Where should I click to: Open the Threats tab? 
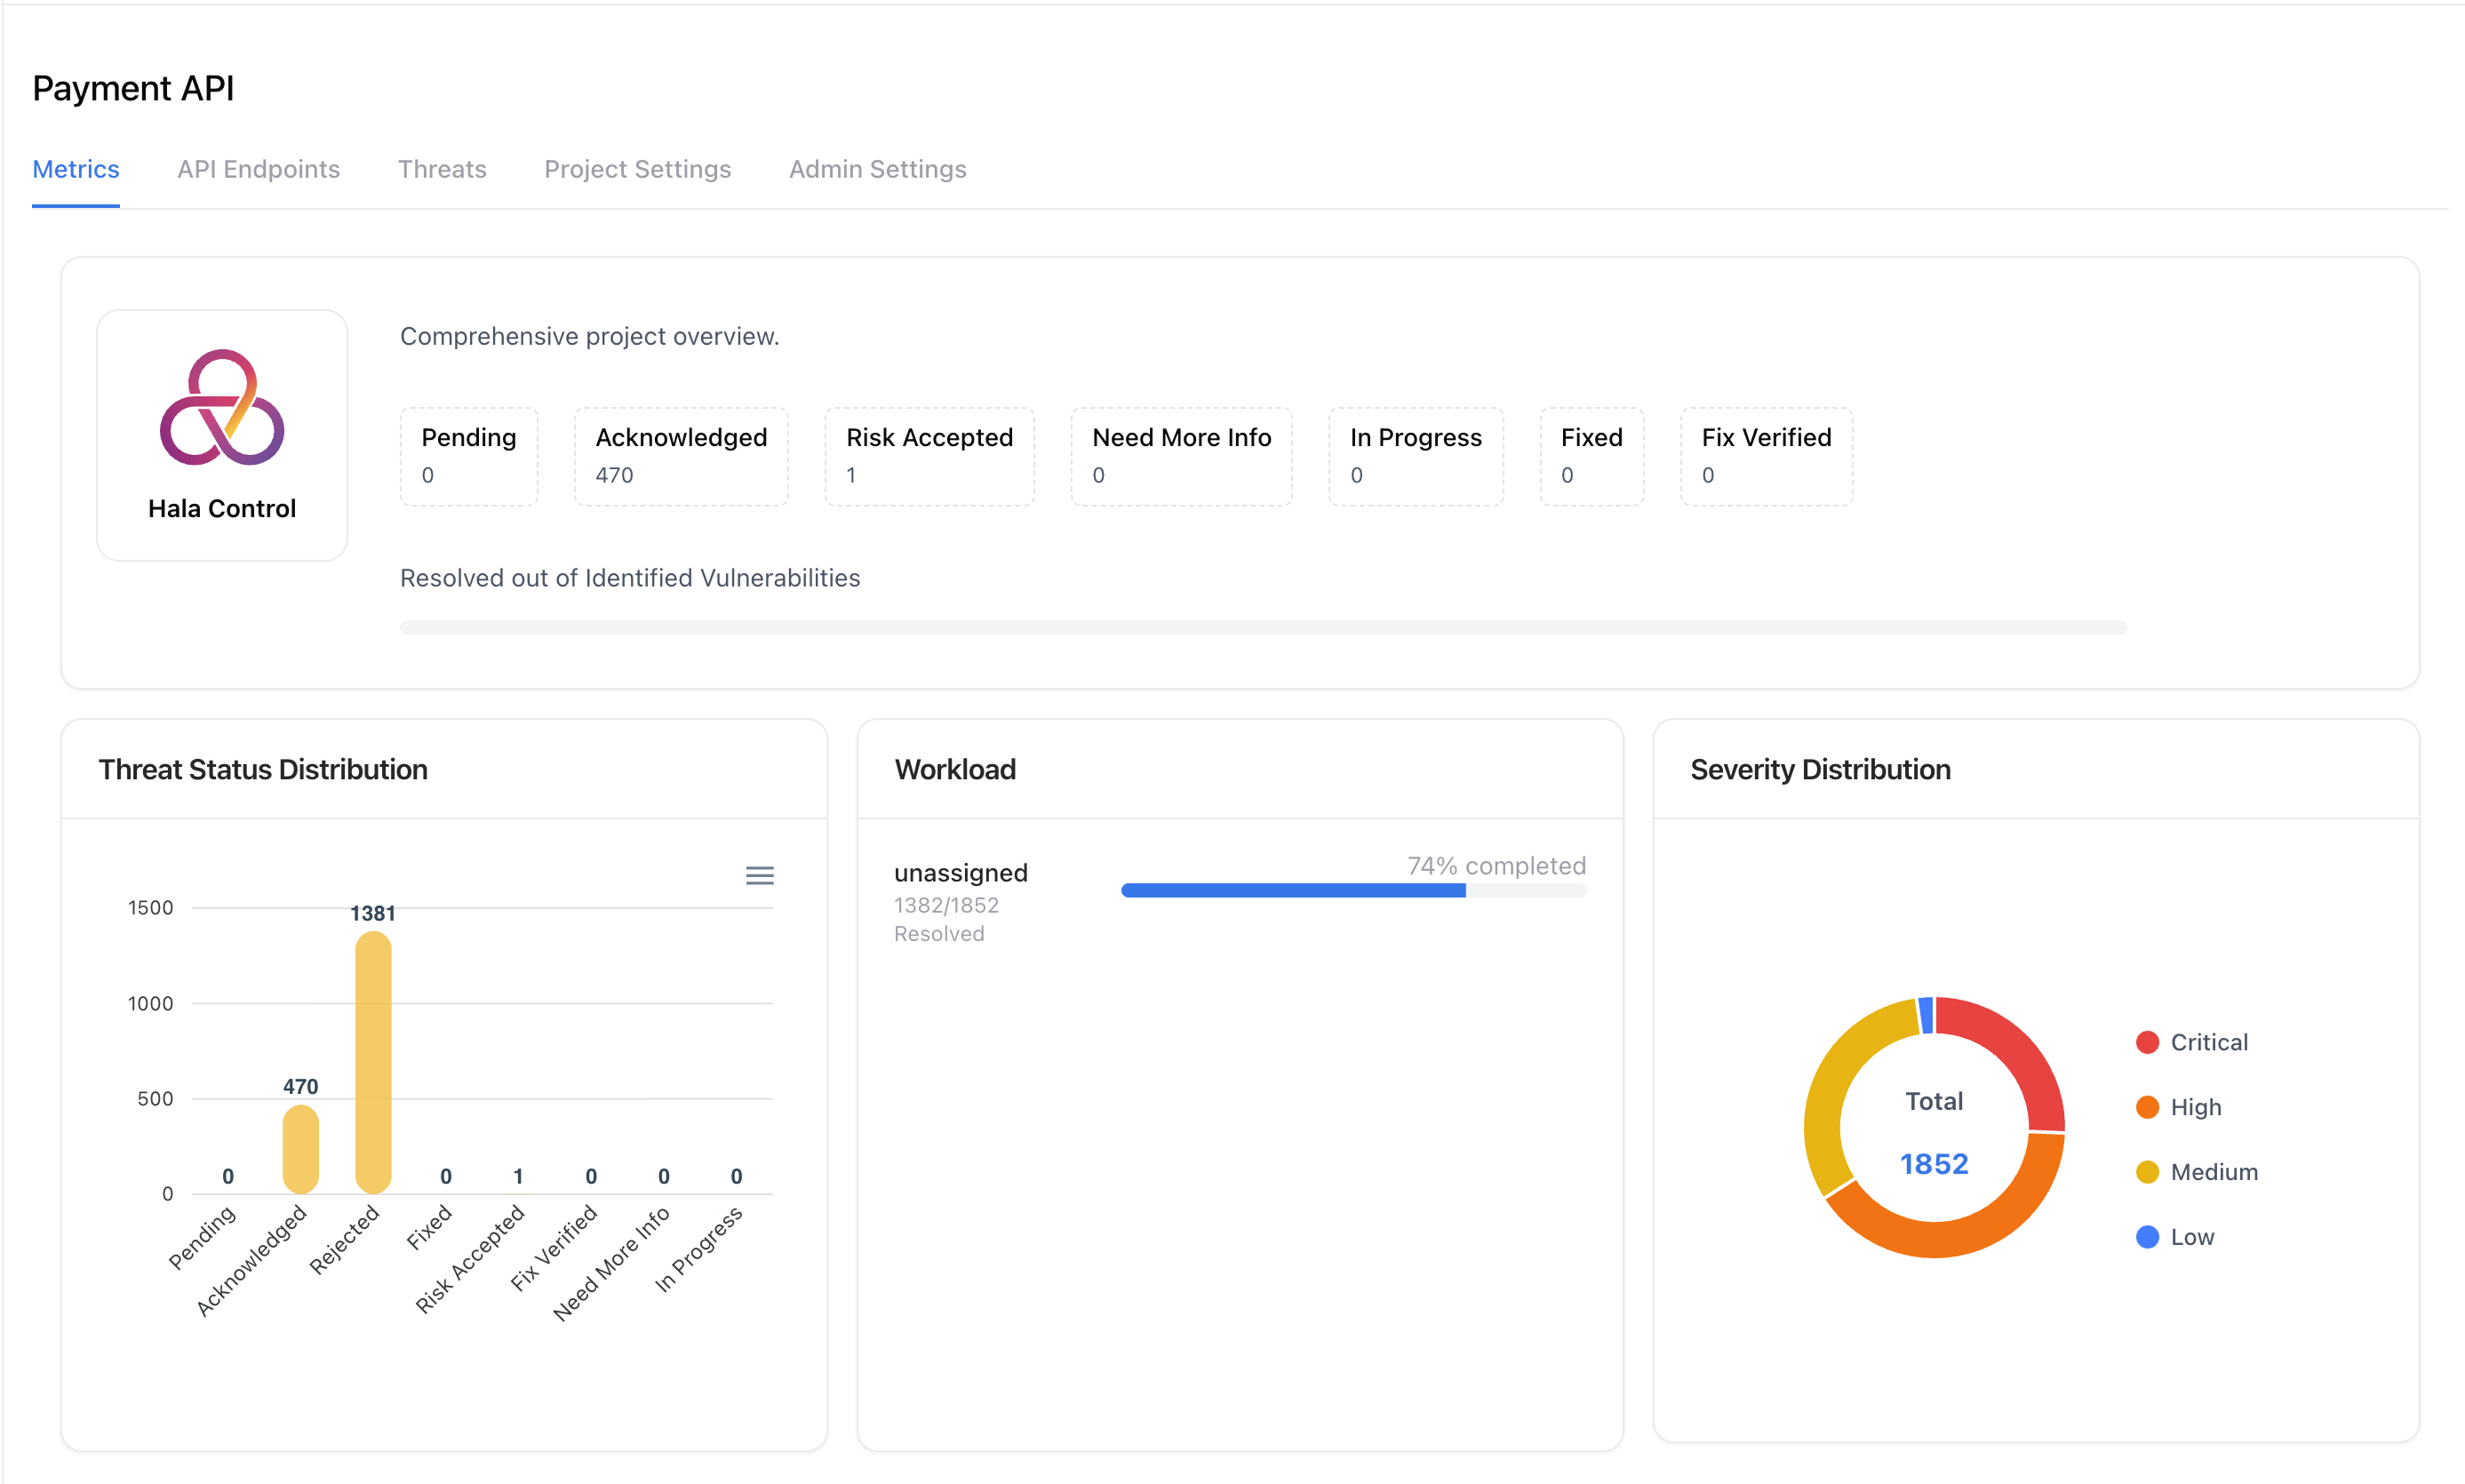pos(442,169)
